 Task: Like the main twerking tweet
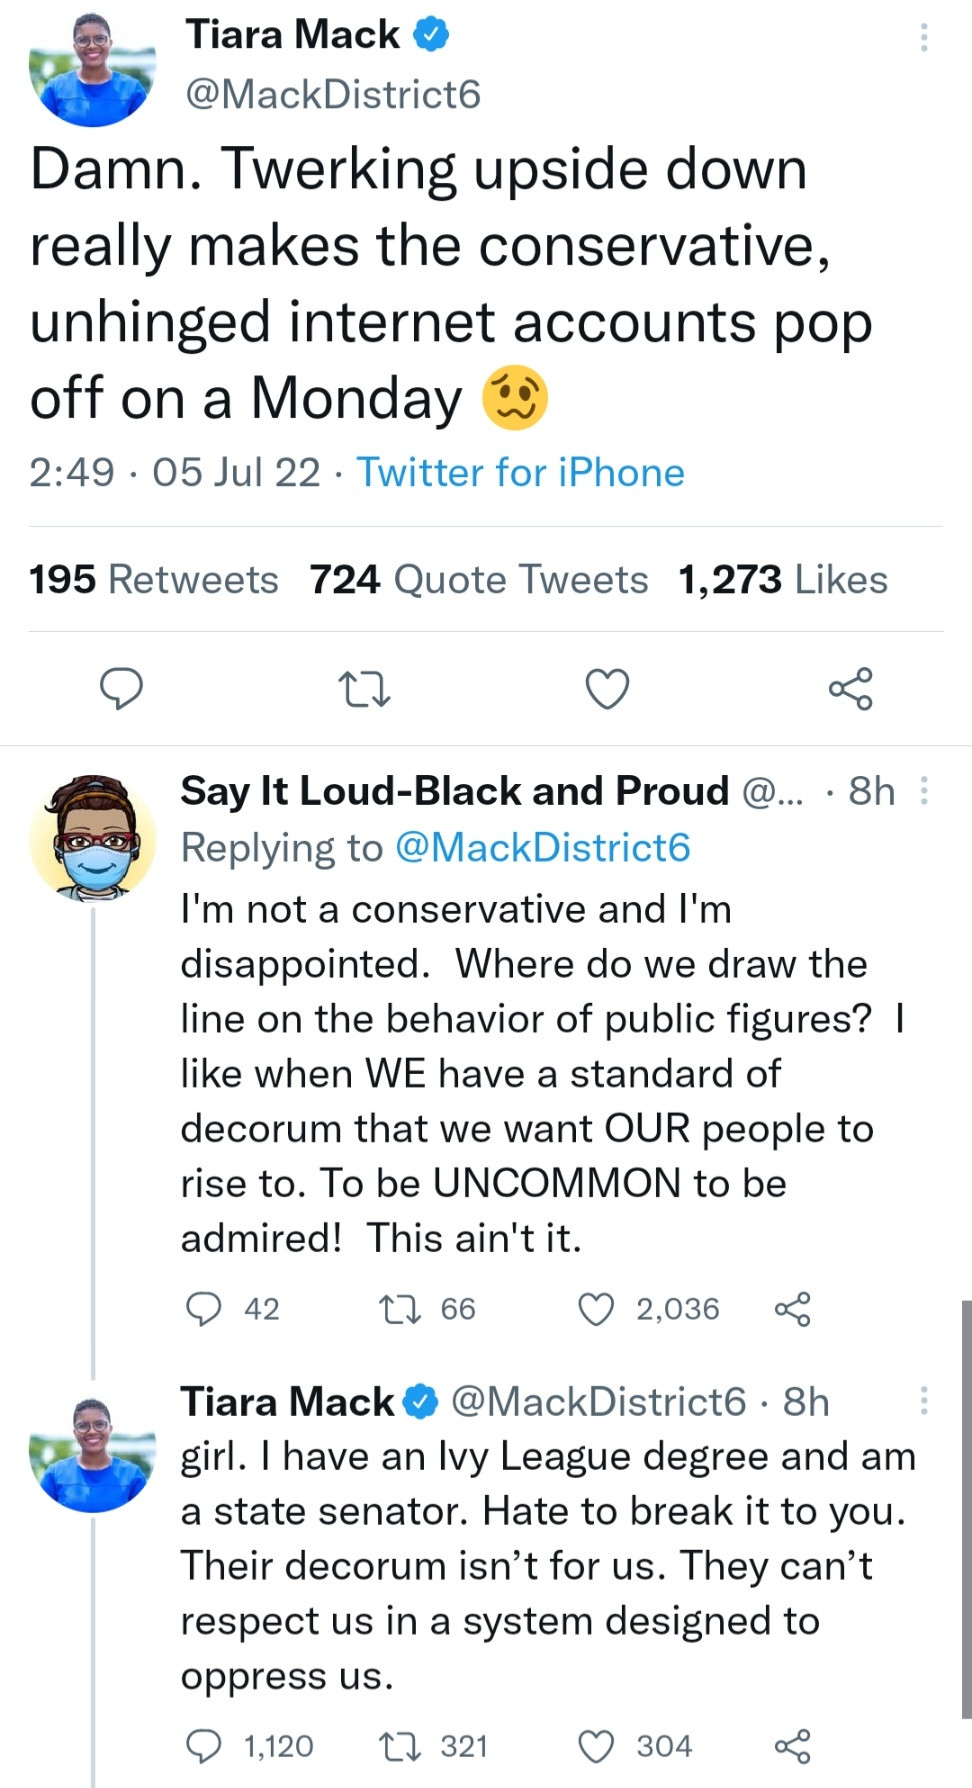click(x=607, y=689)
